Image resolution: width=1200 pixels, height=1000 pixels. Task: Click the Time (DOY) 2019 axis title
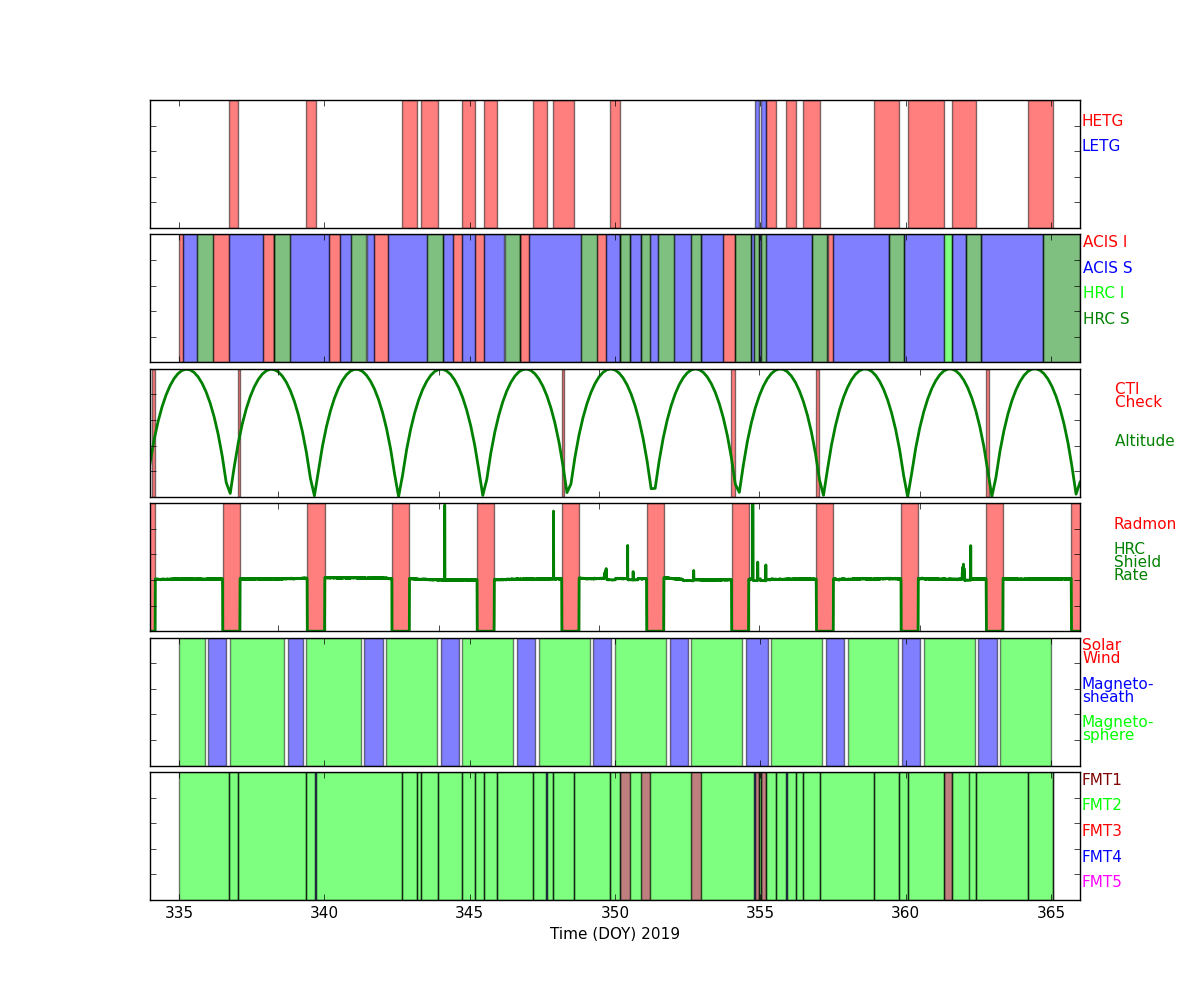pos(614,934)
